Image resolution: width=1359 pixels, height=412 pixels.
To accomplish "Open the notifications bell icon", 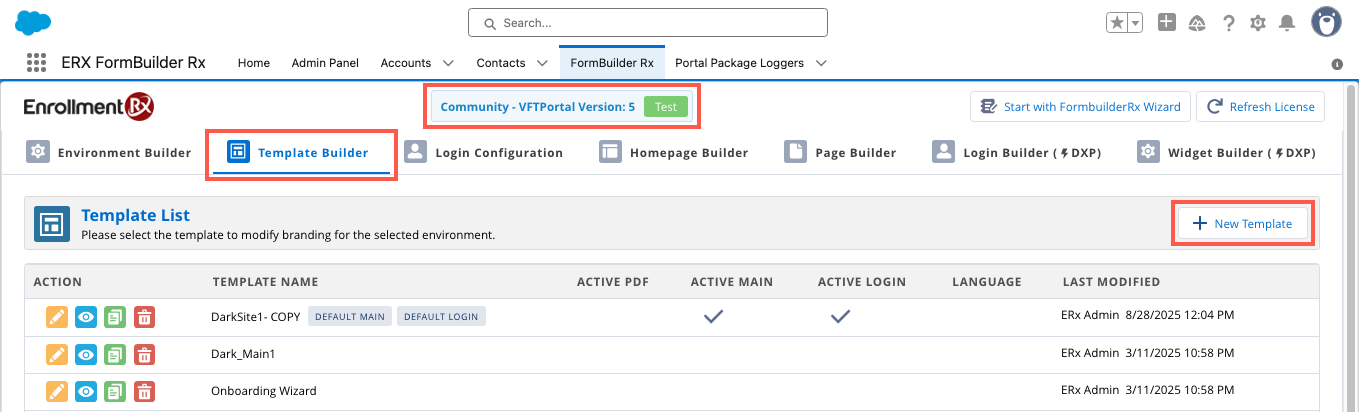I will (x=1287, y=23).
